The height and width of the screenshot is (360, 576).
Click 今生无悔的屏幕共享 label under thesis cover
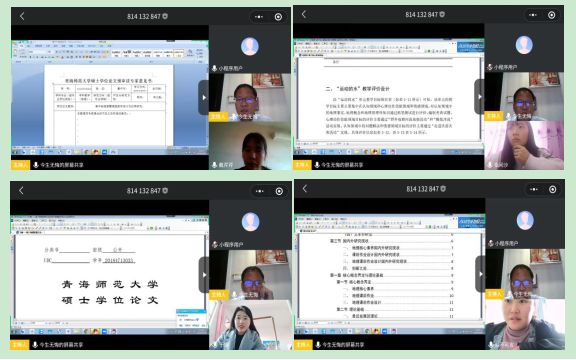[x=61, y=345]
